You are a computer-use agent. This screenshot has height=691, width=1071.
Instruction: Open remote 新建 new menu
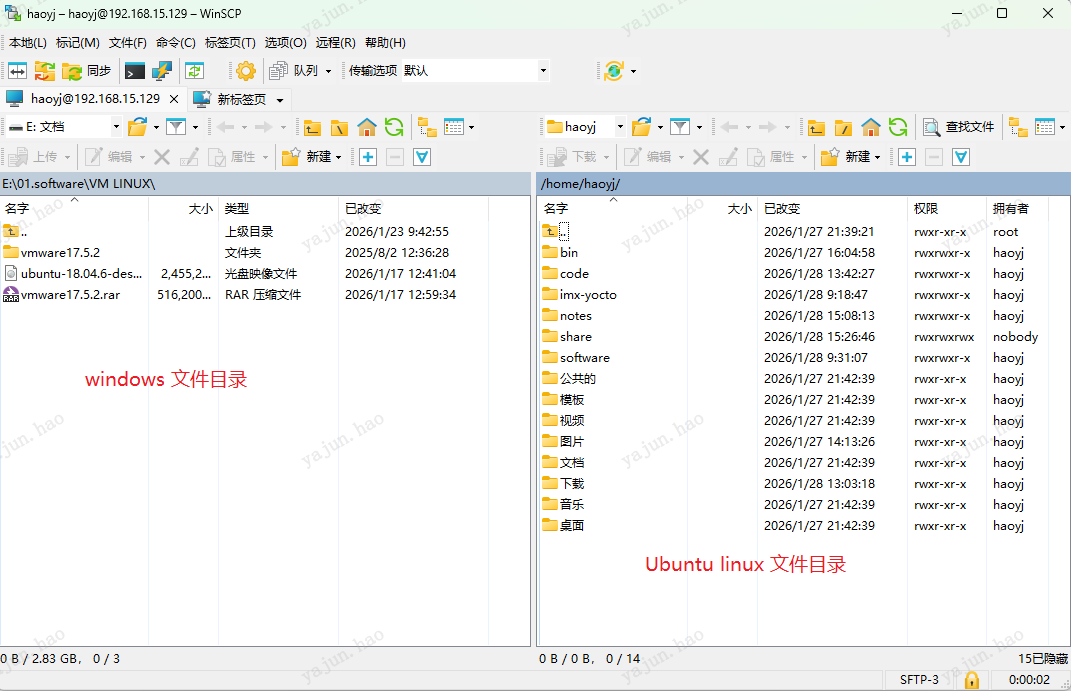(x=850, y=157)
